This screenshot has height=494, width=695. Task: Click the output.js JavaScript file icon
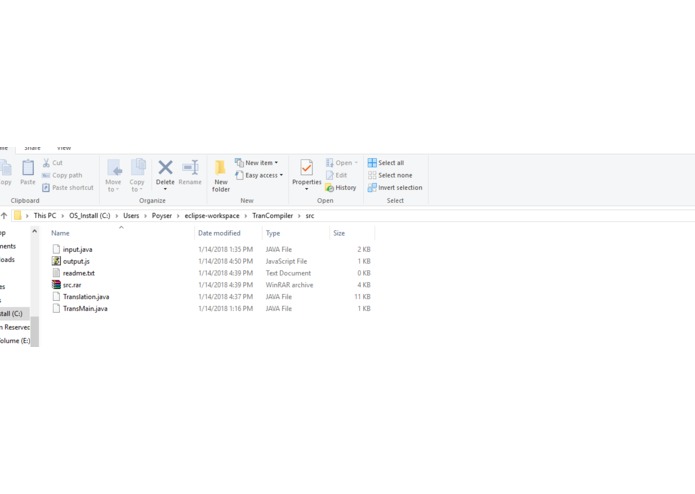click(x=56, y=261)
